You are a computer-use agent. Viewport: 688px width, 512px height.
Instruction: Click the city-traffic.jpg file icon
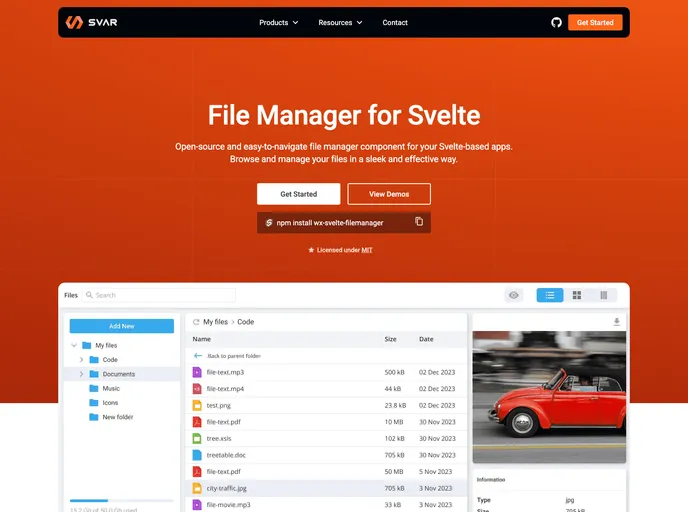[197, 488]
